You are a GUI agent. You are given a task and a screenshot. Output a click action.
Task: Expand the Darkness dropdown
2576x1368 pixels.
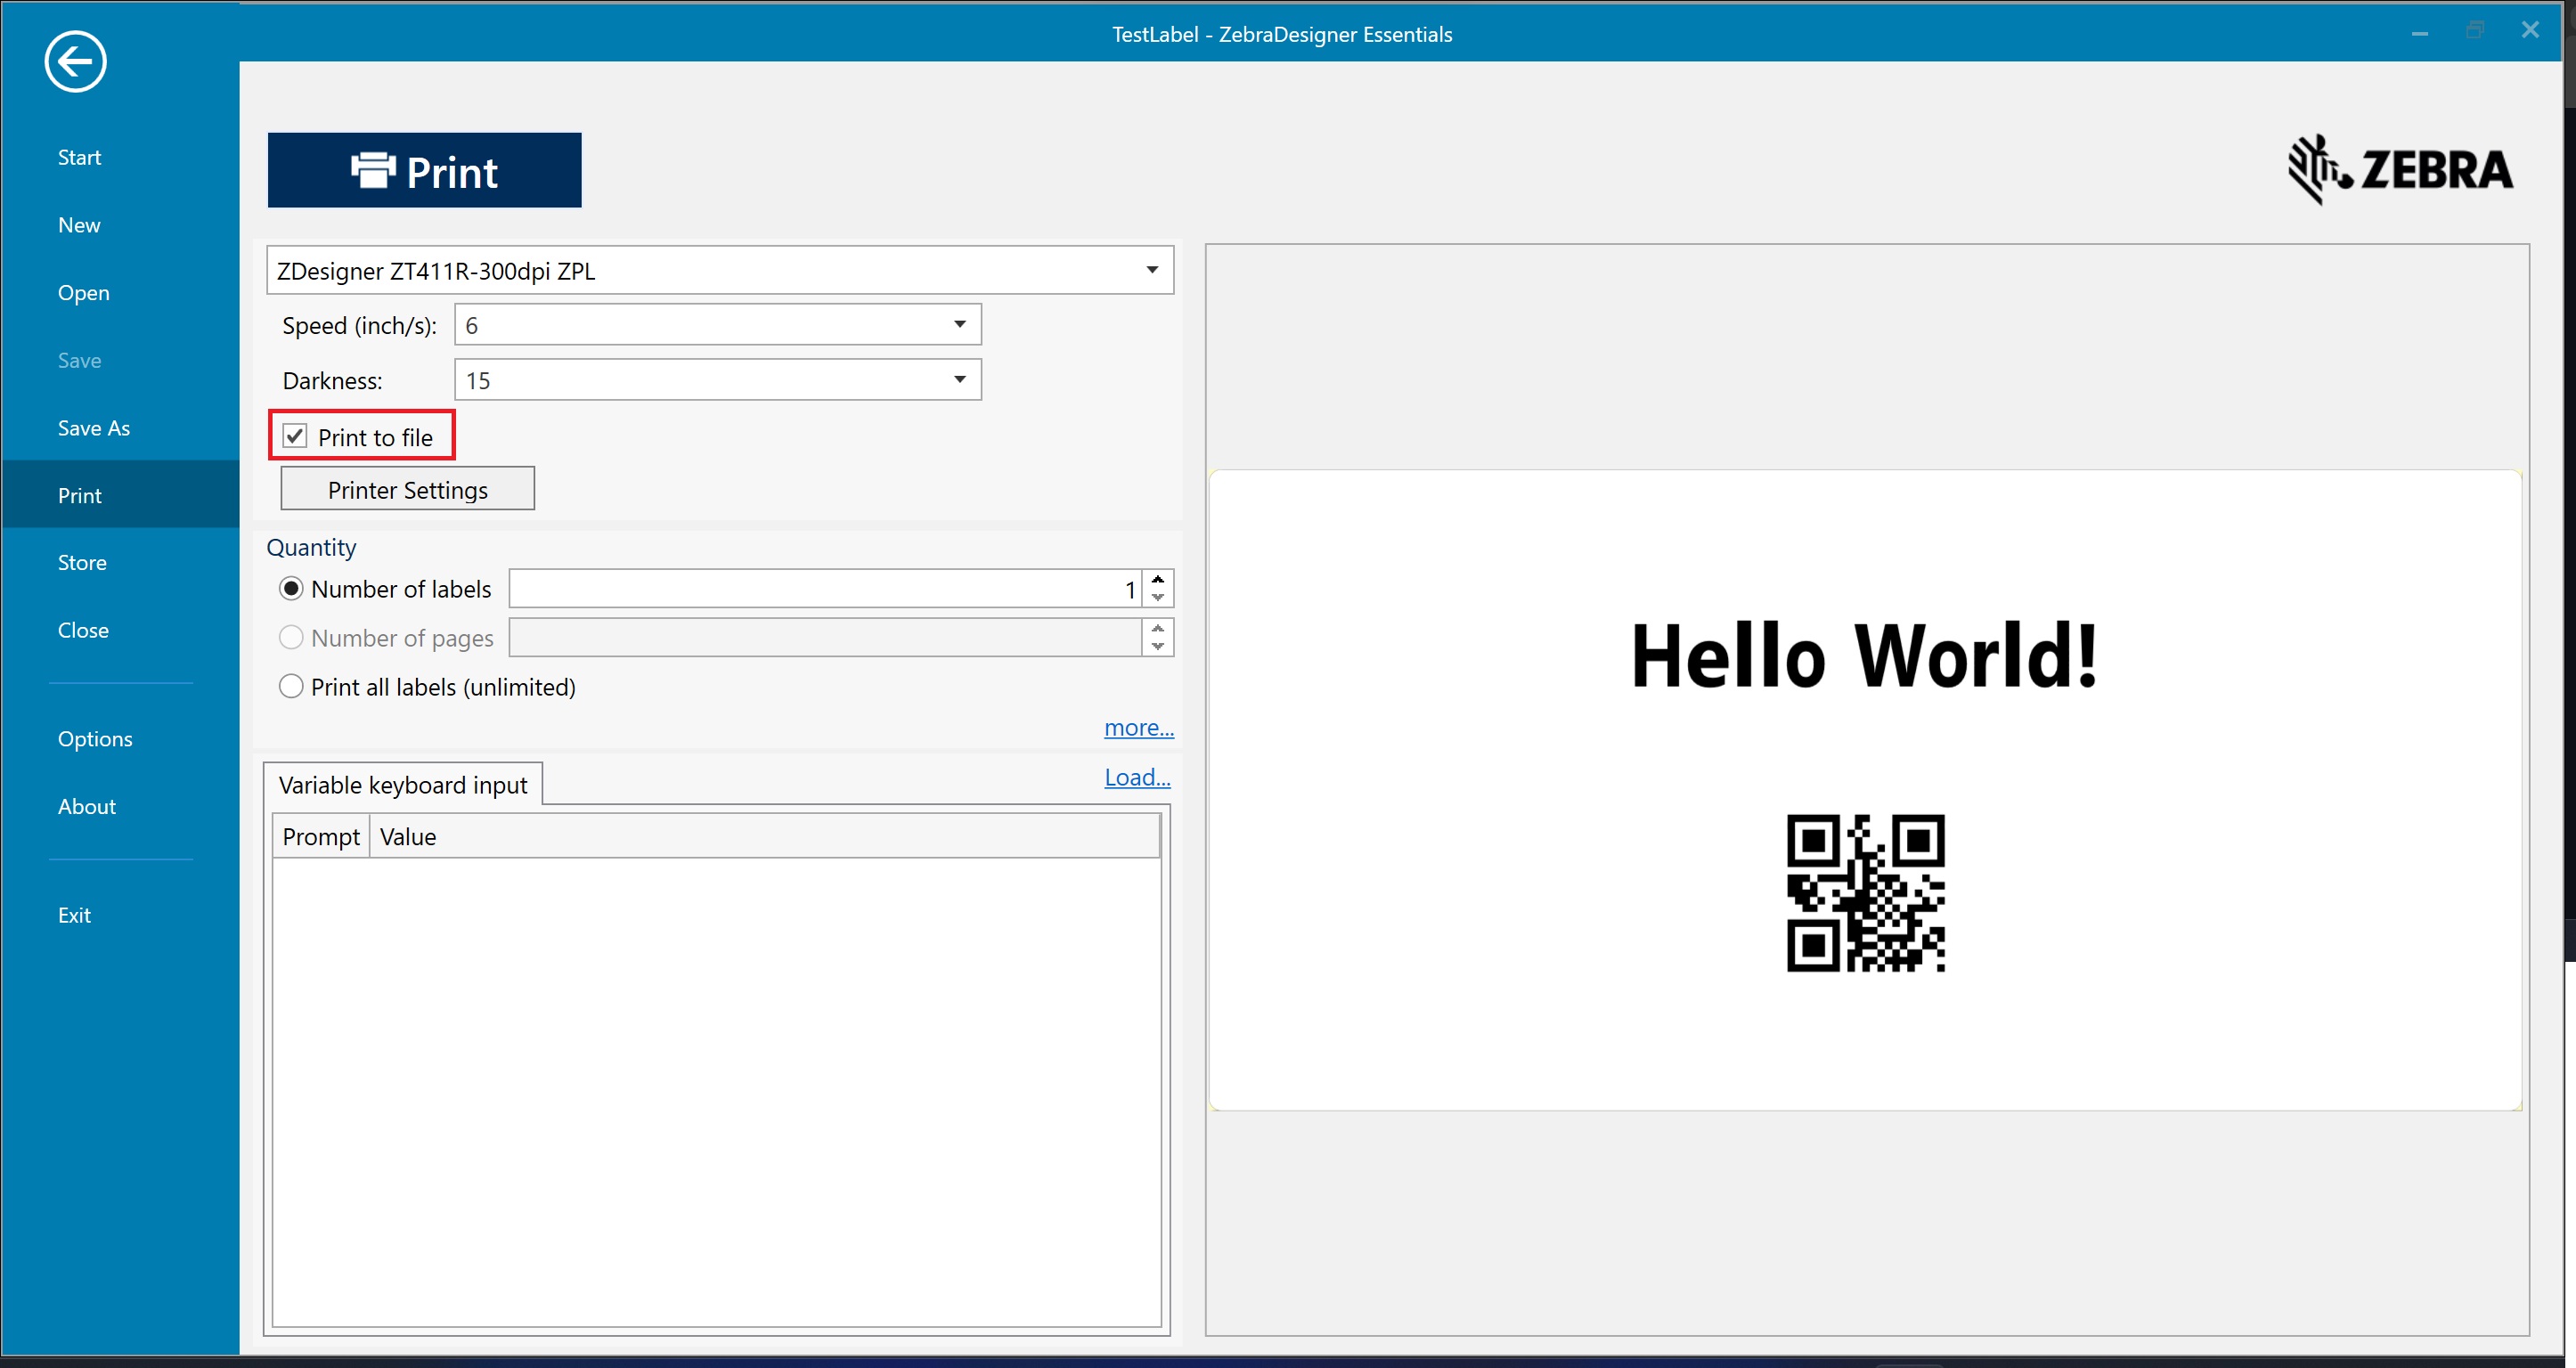coord(959,380)
